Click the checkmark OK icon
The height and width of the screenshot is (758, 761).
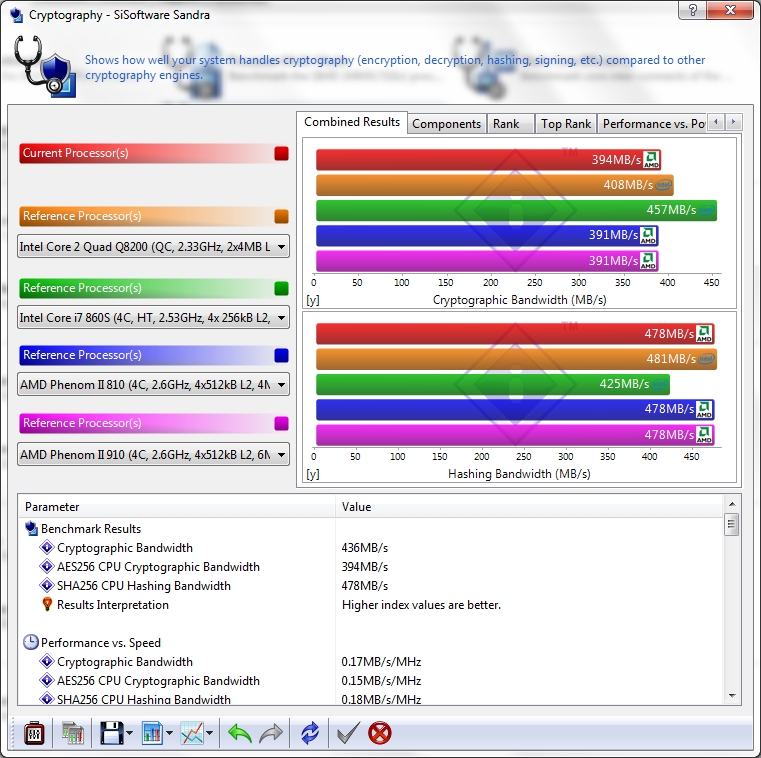[348, 733]
